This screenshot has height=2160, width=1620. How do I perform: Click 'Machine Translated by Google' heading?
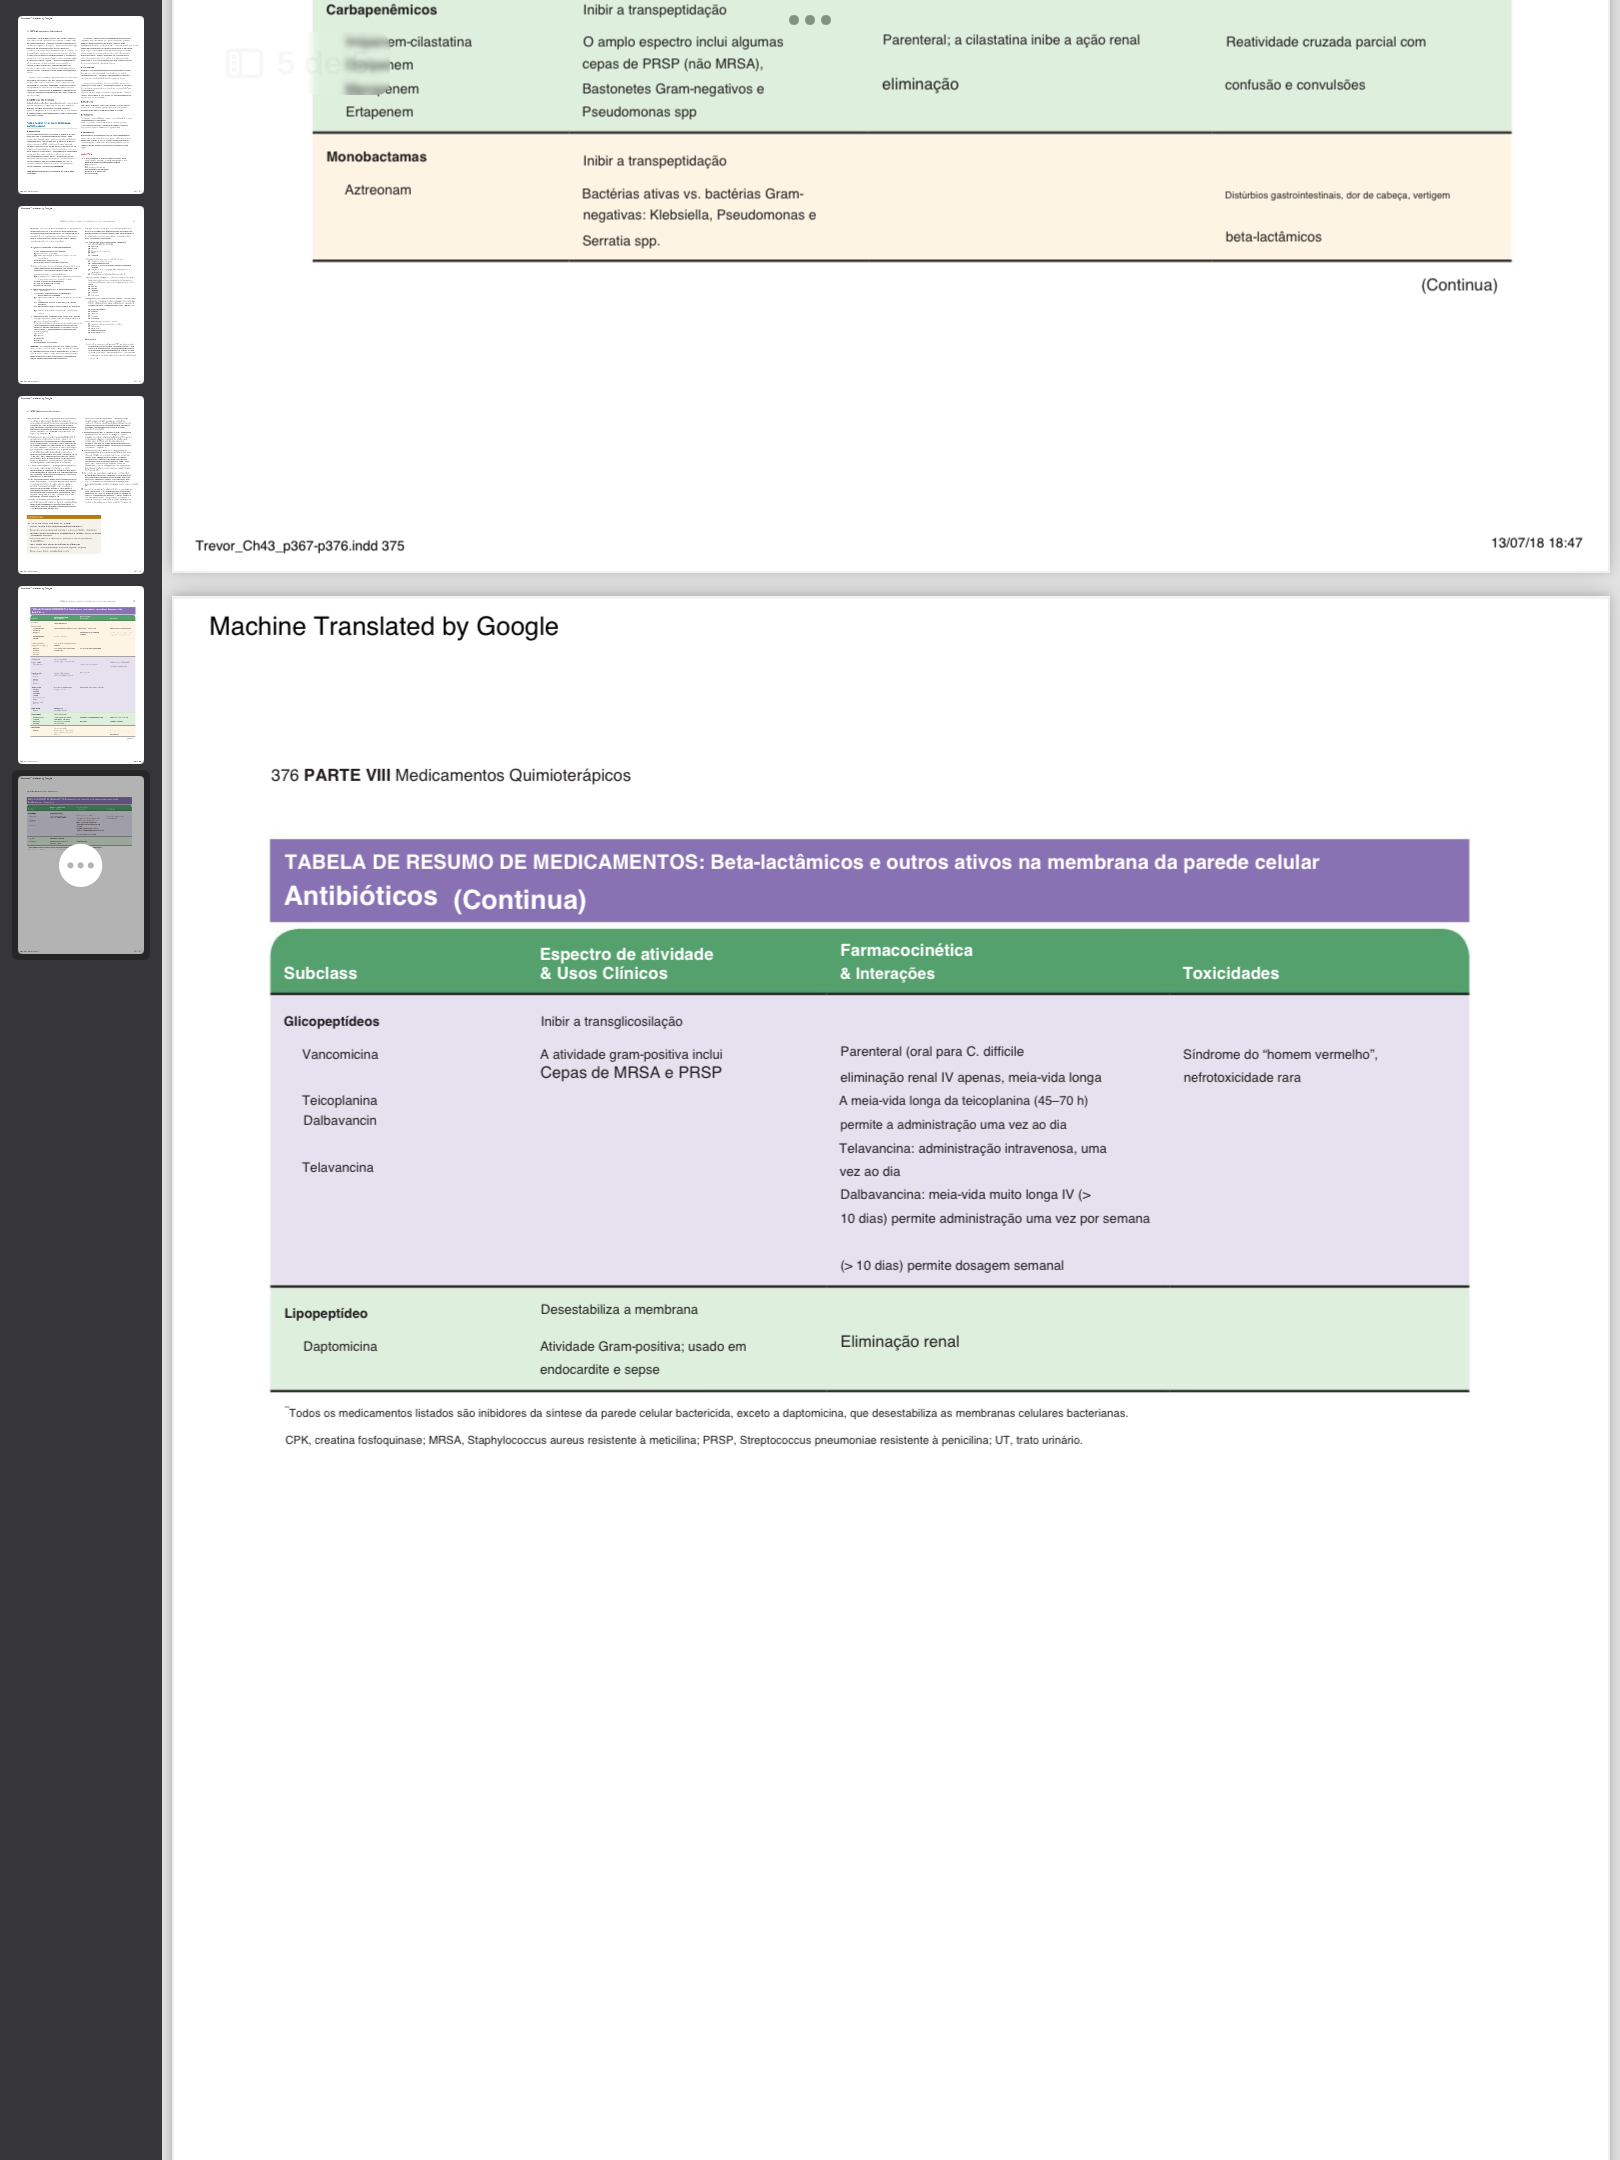(x=384, y=627)
